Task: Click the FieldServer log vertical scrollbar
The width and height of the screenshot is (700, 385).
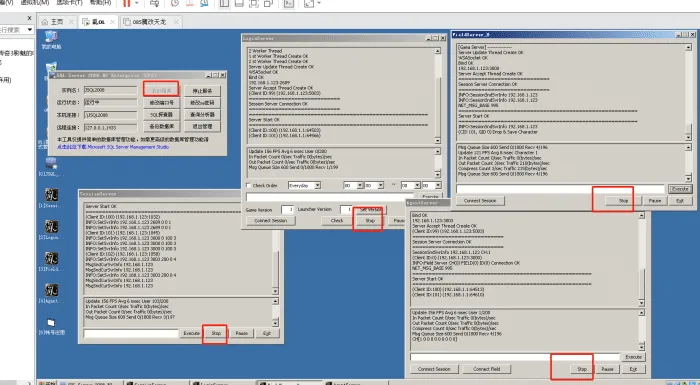Action: click(x=688, y=93)
